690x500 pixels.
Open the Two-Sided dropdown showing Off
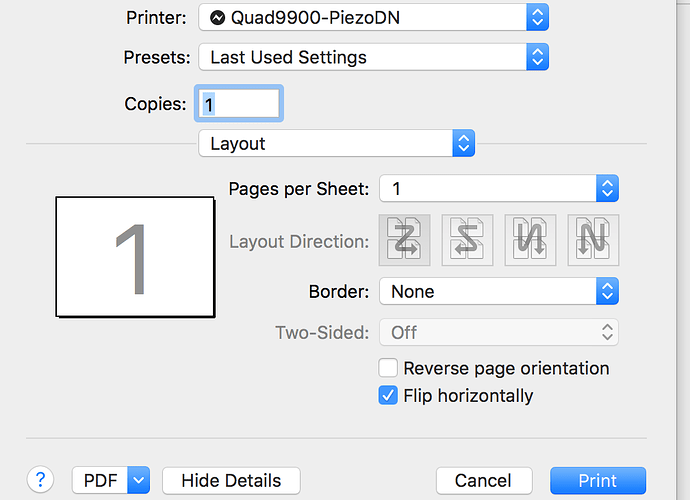coord(498,332)
